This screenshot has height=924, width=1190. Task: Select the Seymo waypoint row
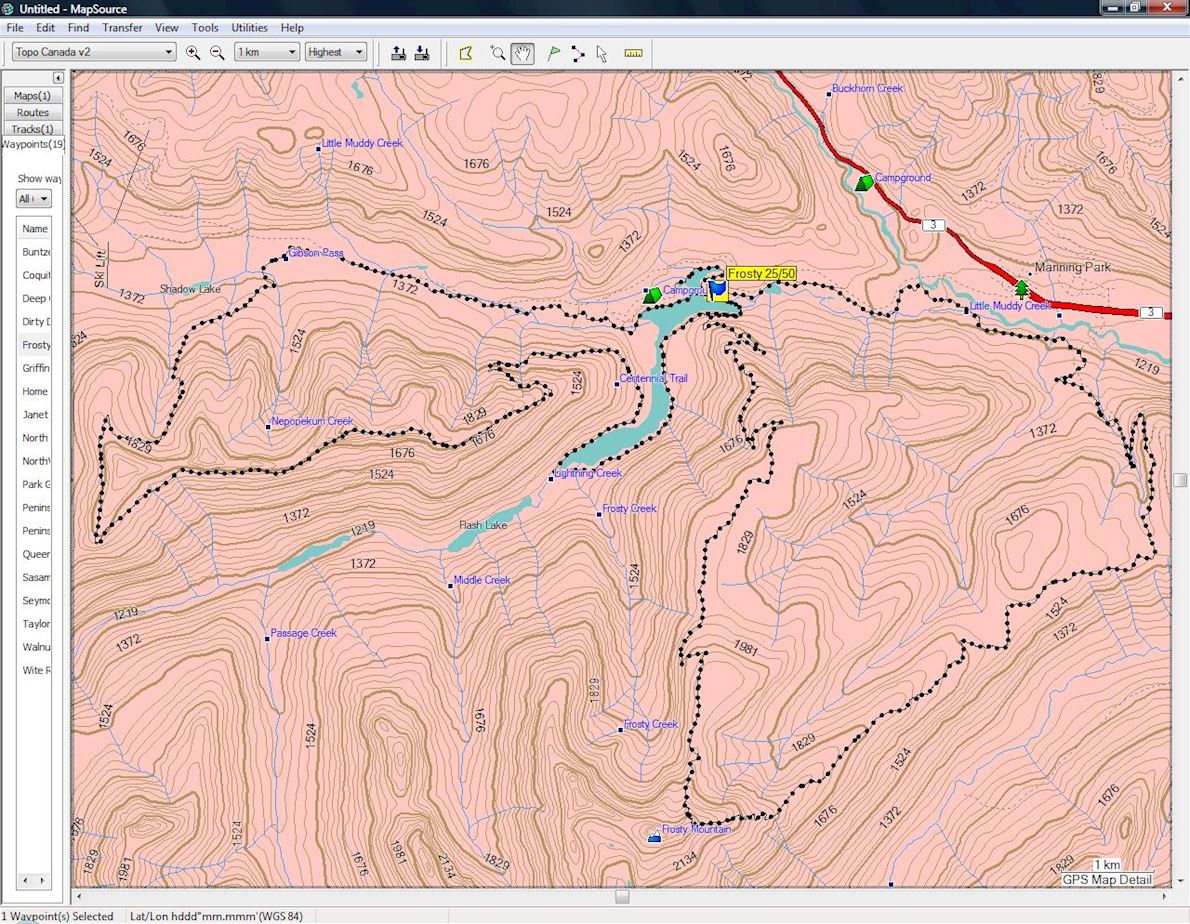(34, 600)
